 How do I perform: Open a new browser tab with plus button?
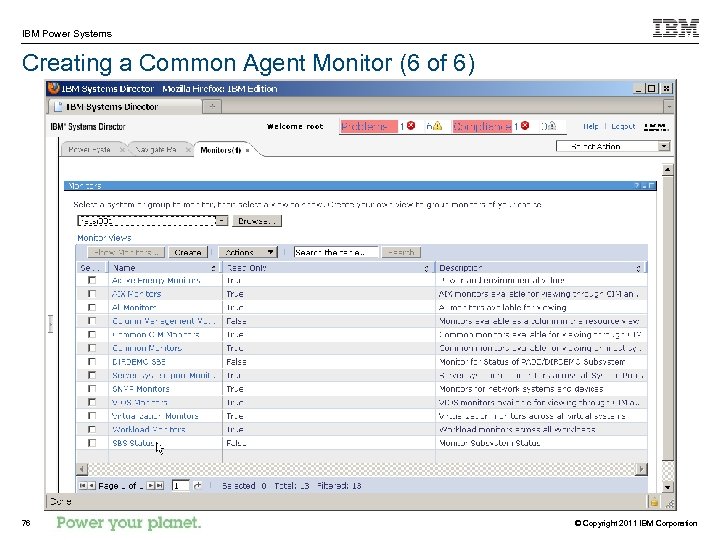click(x=212, y=107)
